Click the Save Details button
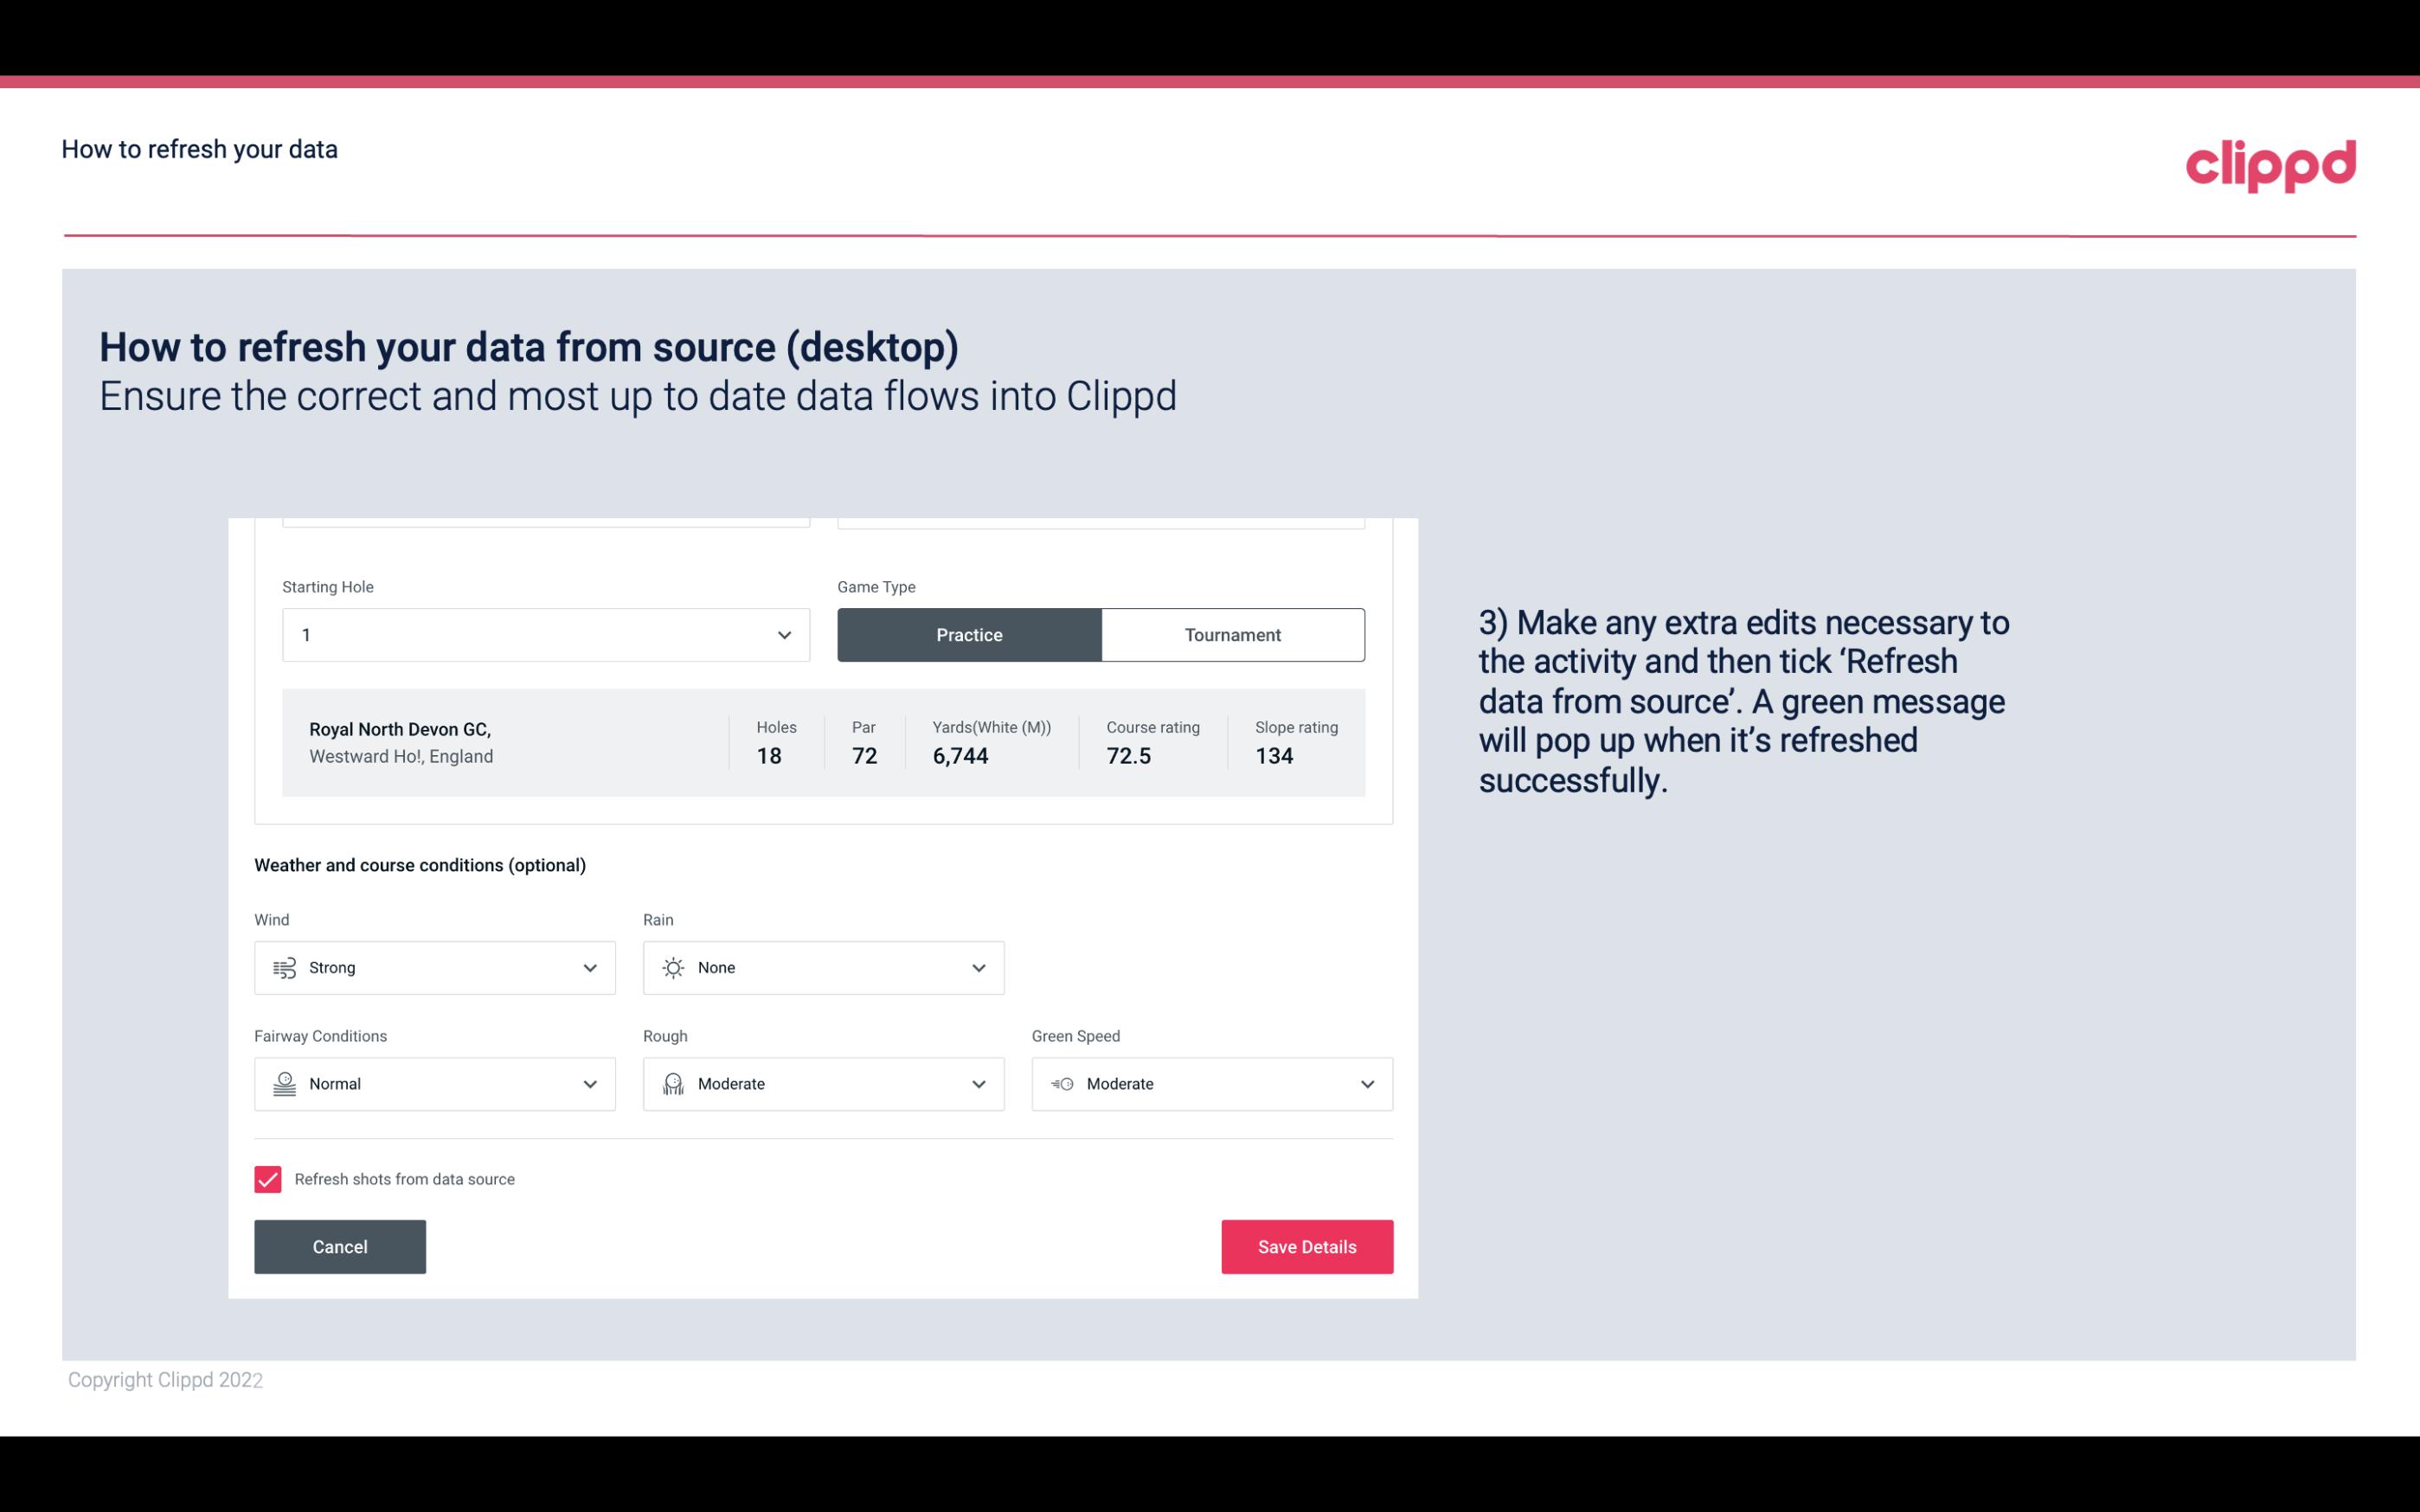 point(1306,1246)
